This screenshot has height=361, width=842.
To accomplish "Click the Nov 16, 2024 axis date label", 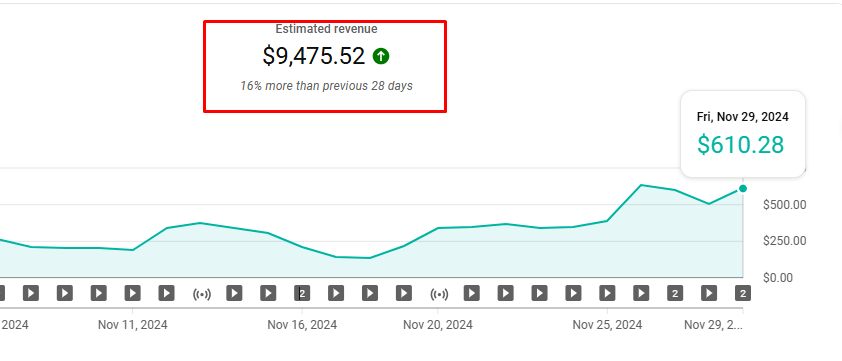I will (302, 325).
